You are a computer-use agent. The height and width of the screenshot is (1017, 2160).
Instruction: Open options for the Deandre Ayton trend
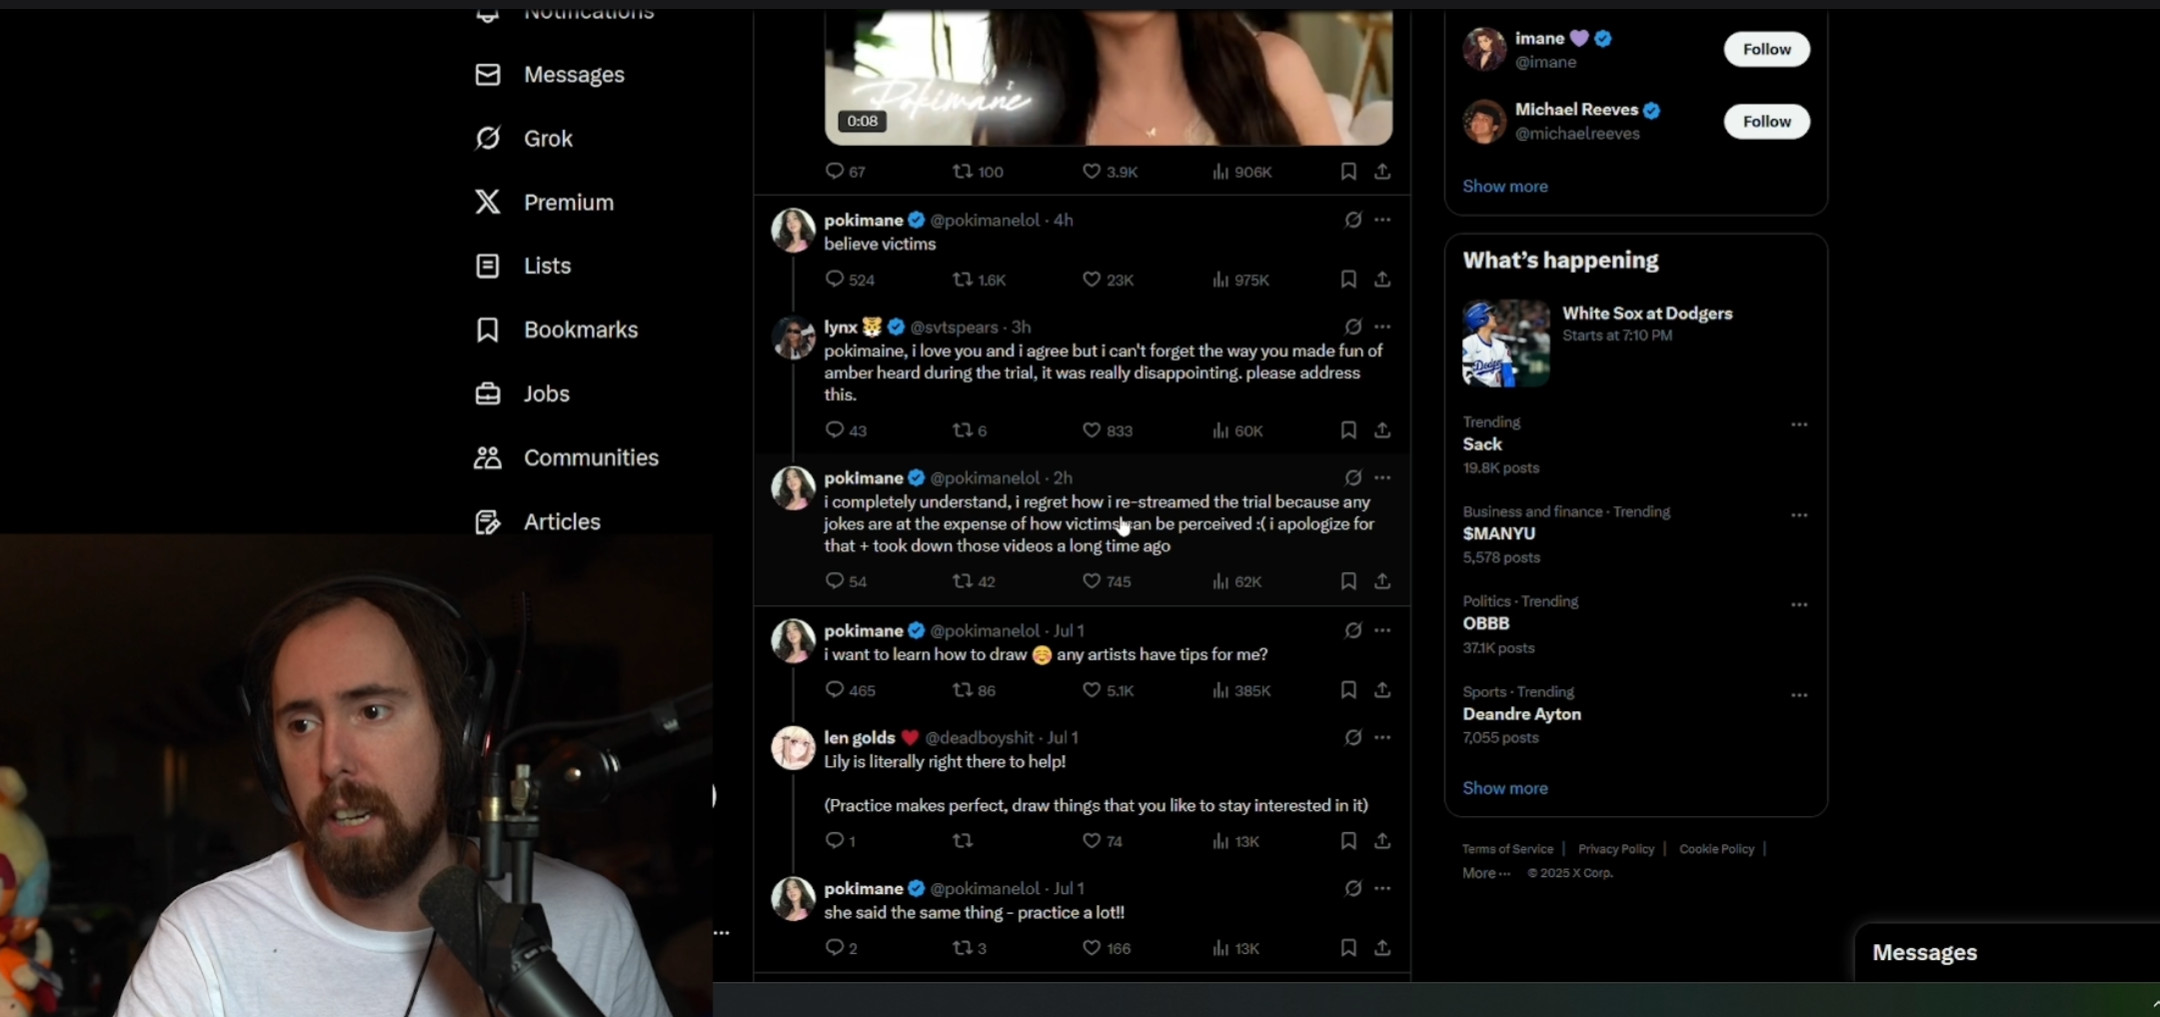pyautogui.click(x=1799, y=695)
